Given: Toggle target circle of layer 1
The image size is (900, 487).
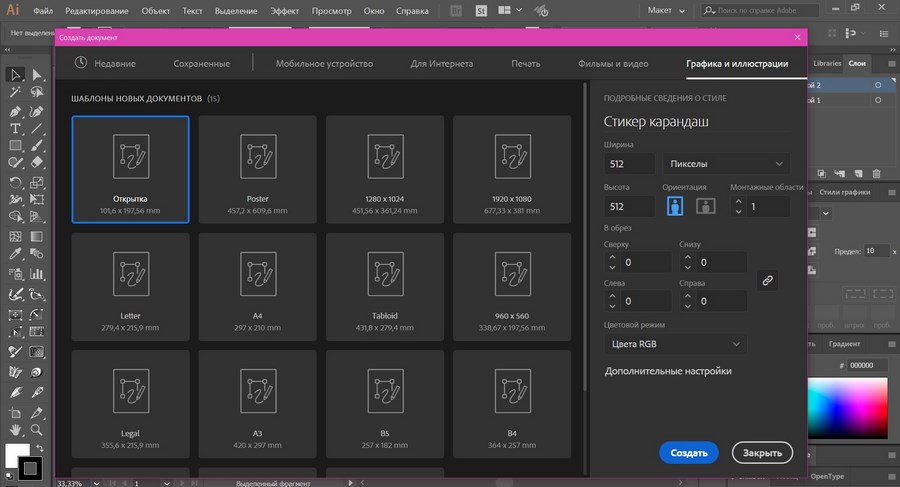Looking at the screenshot, I should pyautogui.click(x=878, y=100).
